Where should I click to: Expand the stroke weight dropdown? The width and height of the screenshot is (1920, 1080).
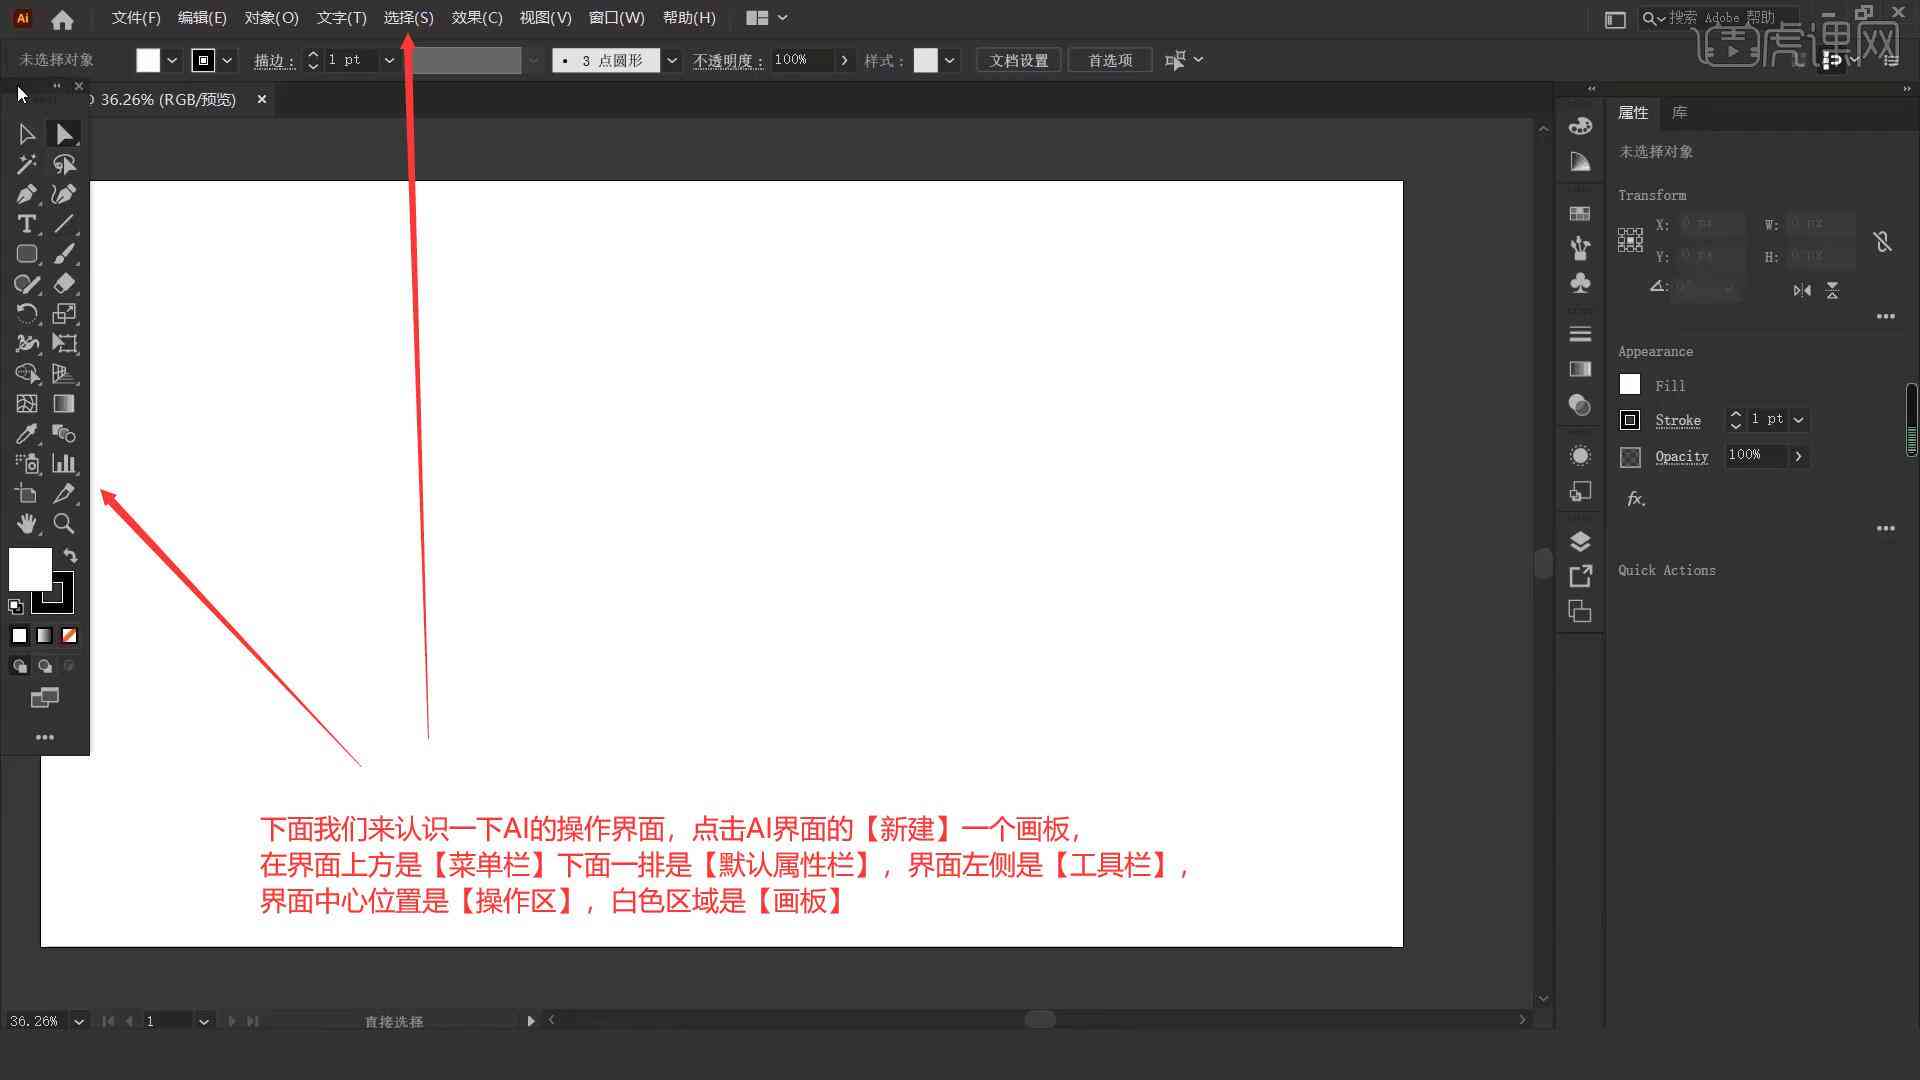[390, 61]
